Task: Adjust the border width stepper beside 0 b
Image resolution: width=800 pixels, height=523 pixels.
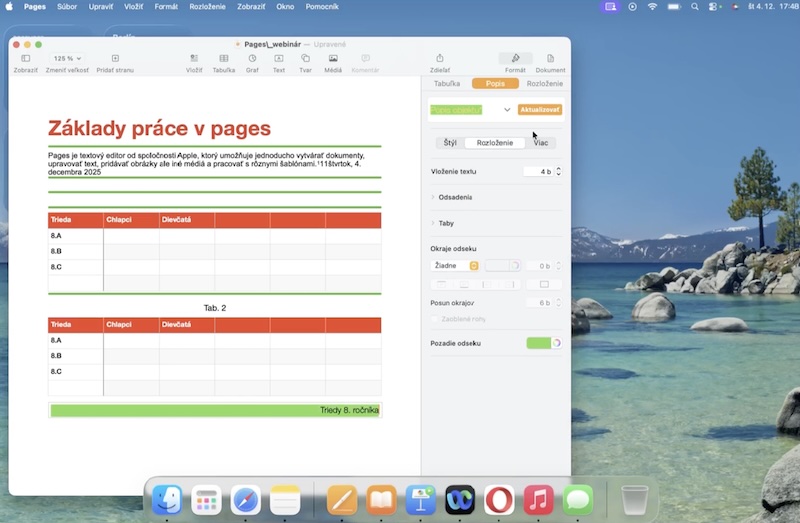Action: point(558,266)
